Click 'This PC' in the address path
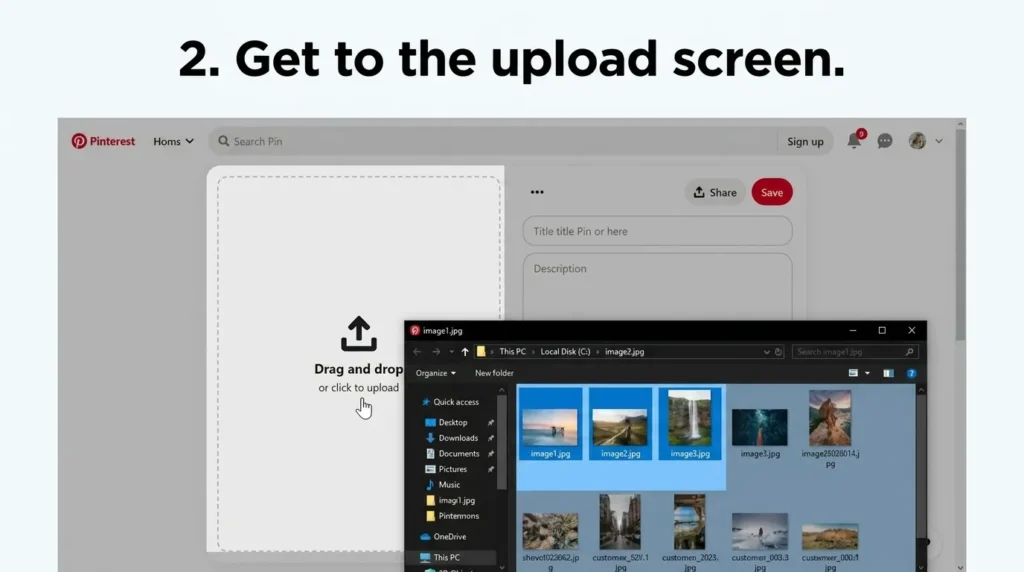The width and height of the screenshot is (1024, 572). pyautogui.click(x=512, y=351)
